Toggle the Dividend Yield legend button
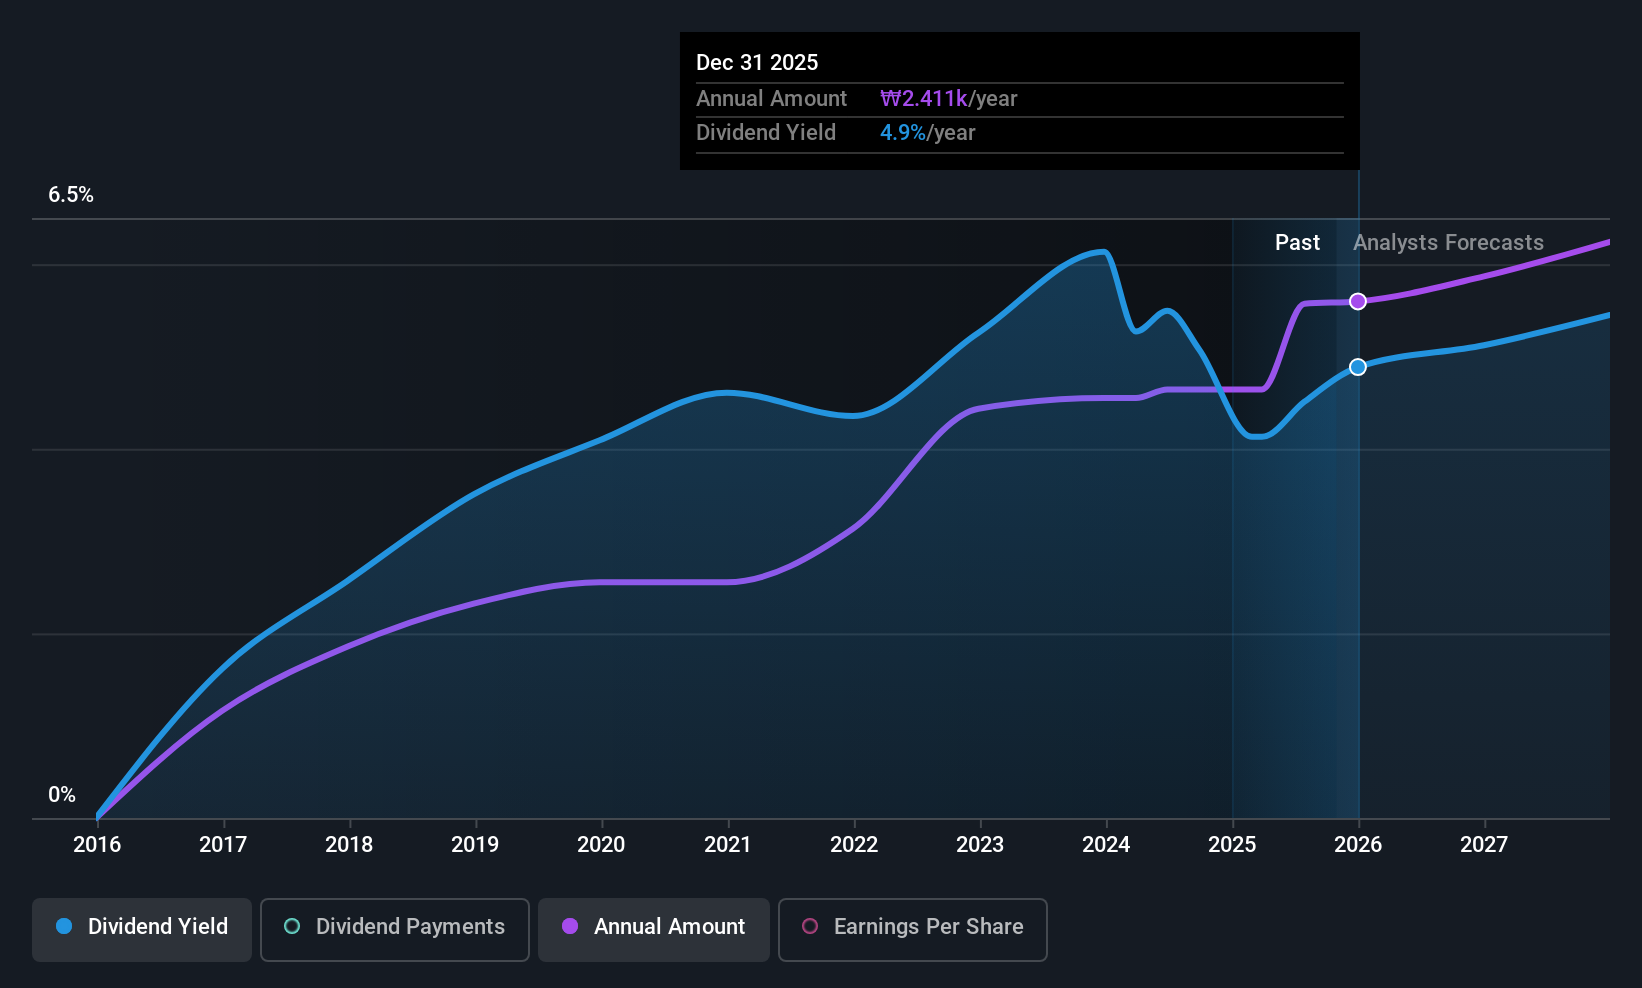Image resolution: width=1642 pixels, height=988 pixels. click(x=142, y=929)
